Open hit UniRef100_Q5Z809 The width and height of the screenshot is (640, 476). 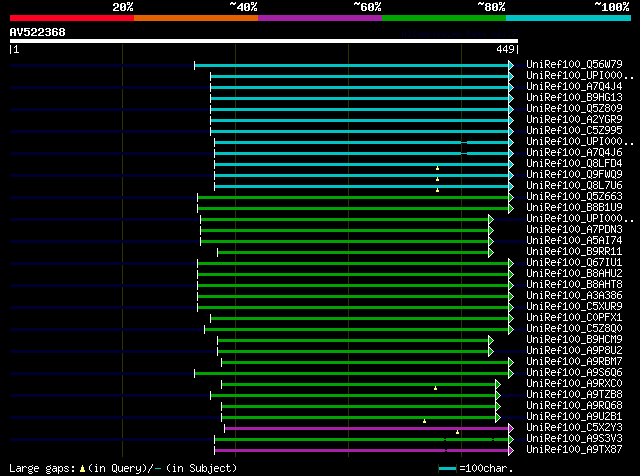574,109
